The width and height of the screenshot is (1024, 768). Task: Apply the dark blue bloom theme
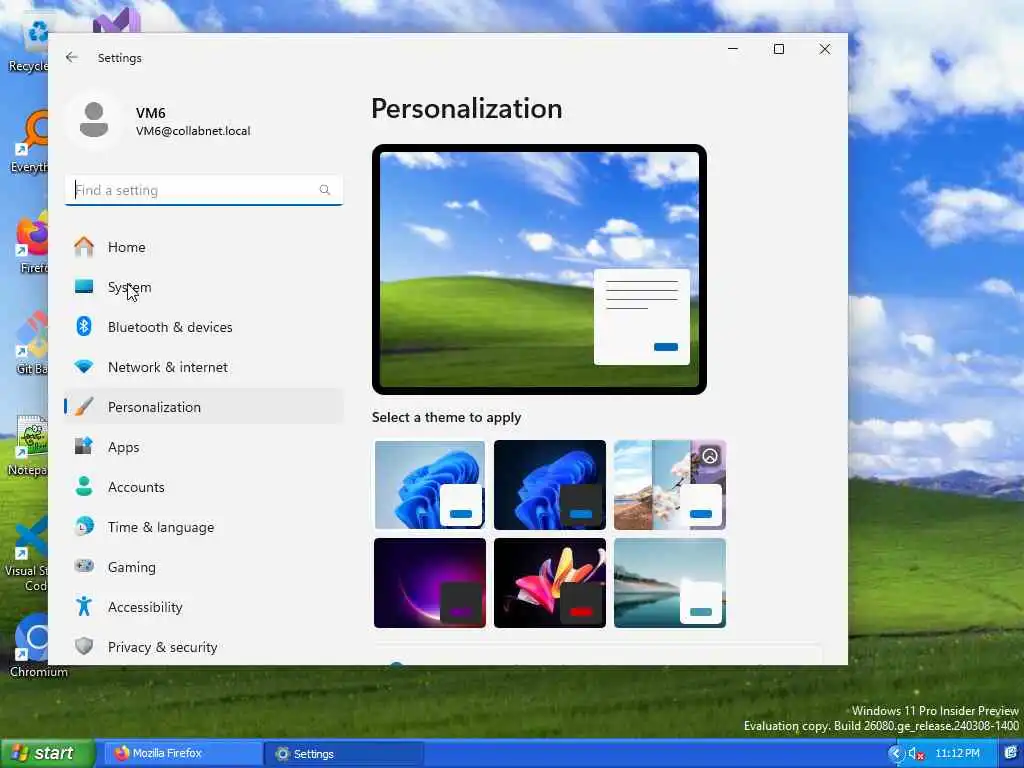[x=550, y=485]
